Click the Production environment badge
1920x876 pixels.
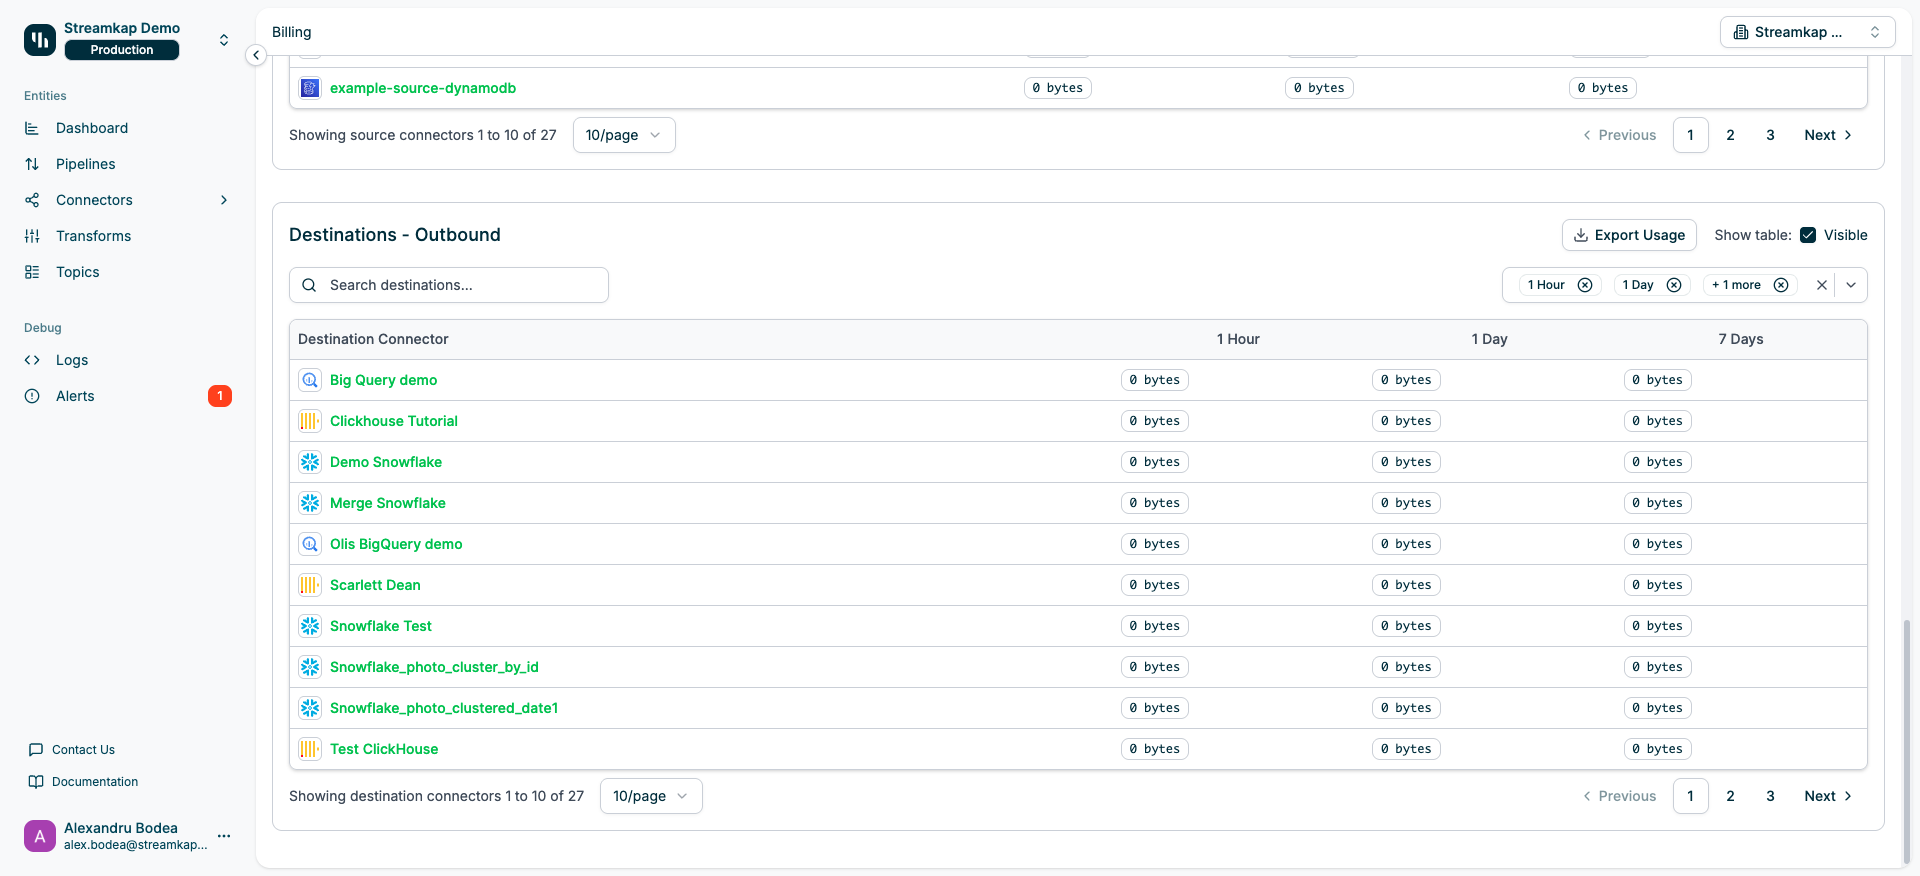click(122, 50)
